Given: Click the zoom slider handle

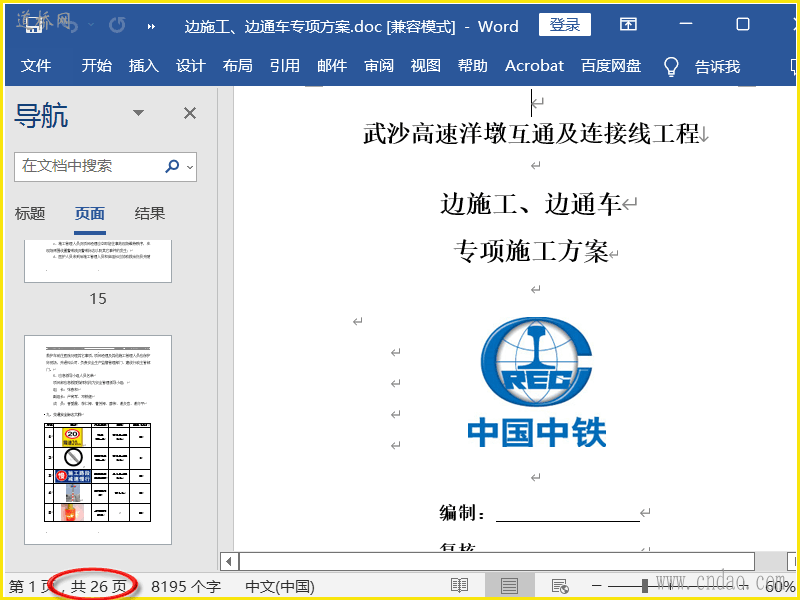Looking at the screenshot, I should [645, 586].
